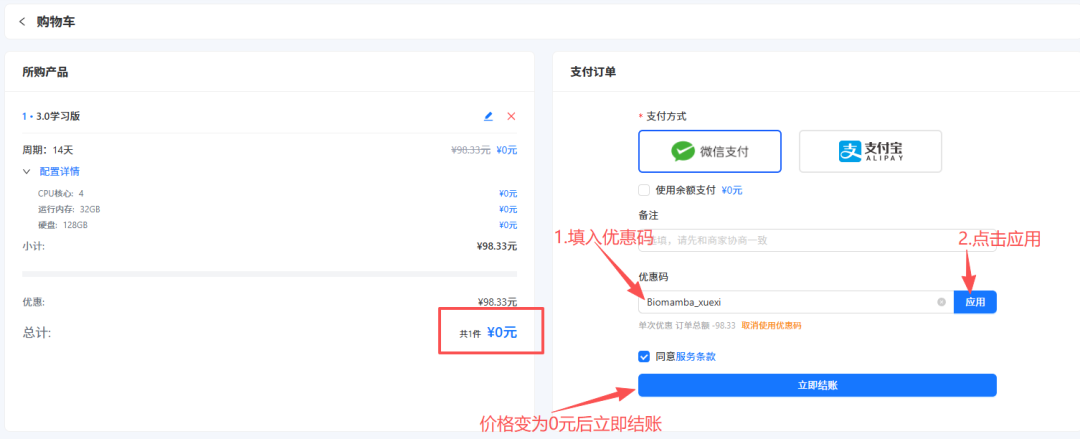The height and width of the screenshot is (439, 1080).
Task: Select 支付宝 Alipay payment method
Action: (870, 151)
